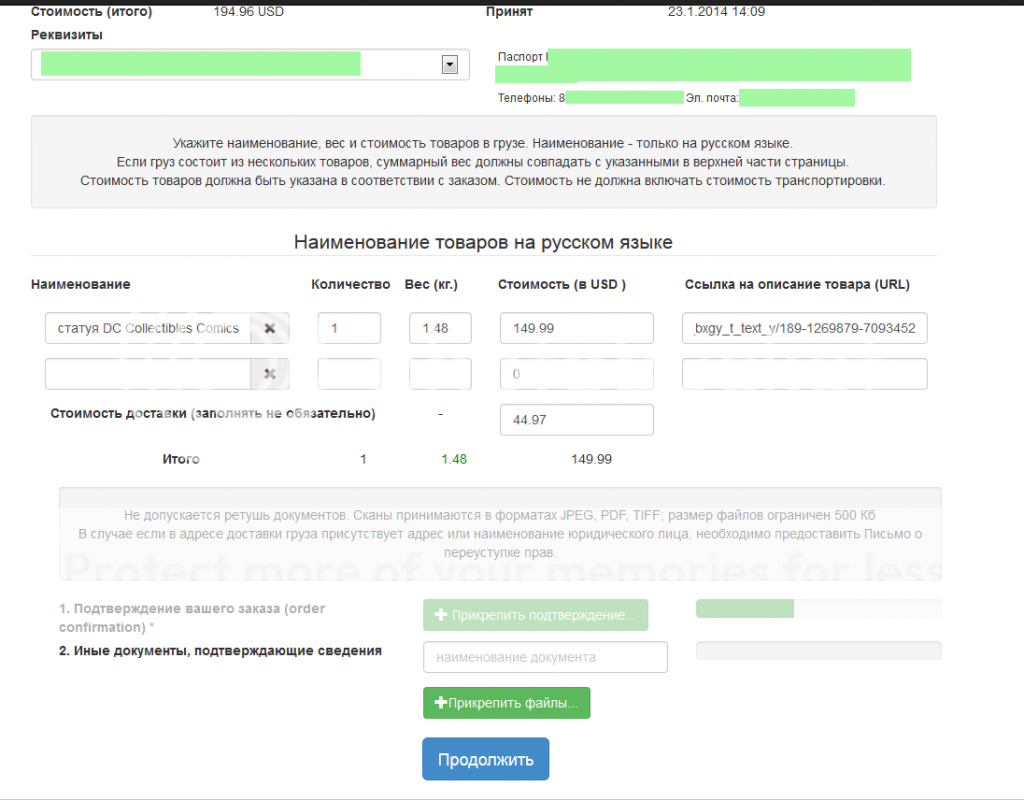
Task: Click the URL field of the first item
Action: click(x=804, y=328)
